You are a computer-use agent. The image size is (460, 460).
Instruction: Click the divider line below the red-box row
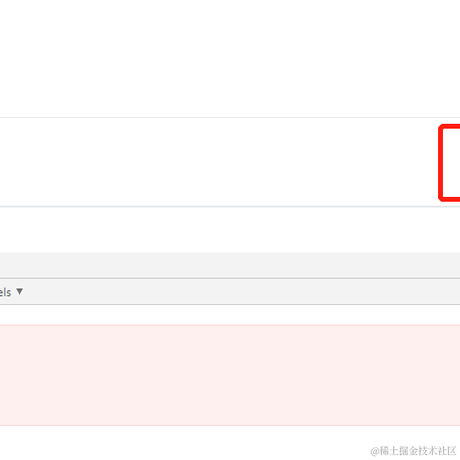click(x=230, y=207)
